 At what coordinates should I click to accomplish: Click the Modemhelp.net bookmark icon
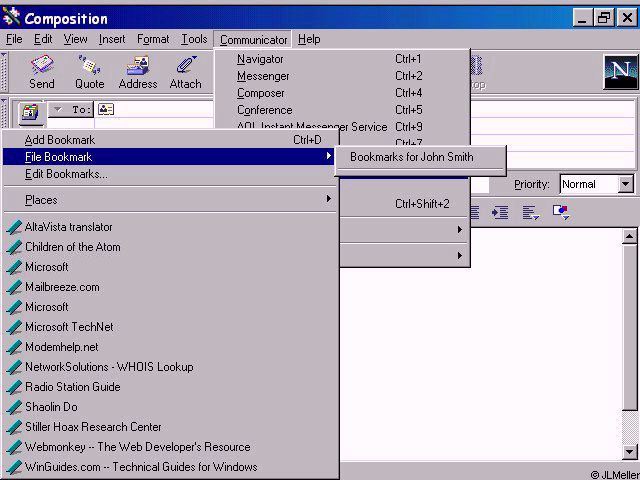coord(14,347)
